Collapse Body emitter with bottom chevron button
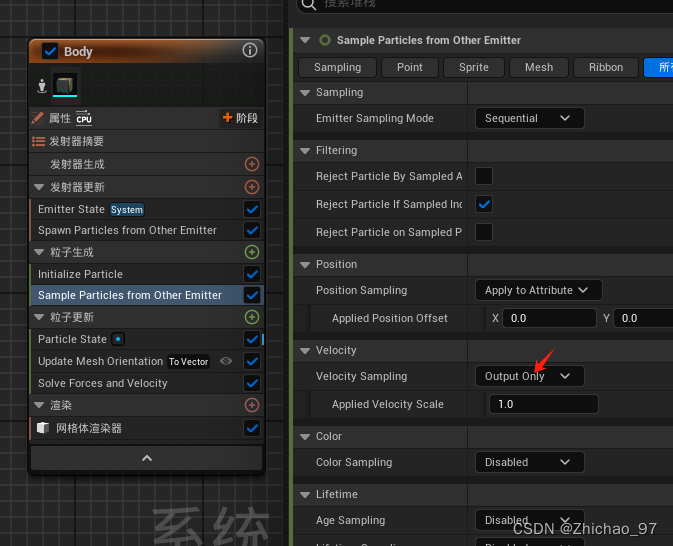Image resolution: width=673 pixels, height=546 pixels. click(x=146, y=458)
